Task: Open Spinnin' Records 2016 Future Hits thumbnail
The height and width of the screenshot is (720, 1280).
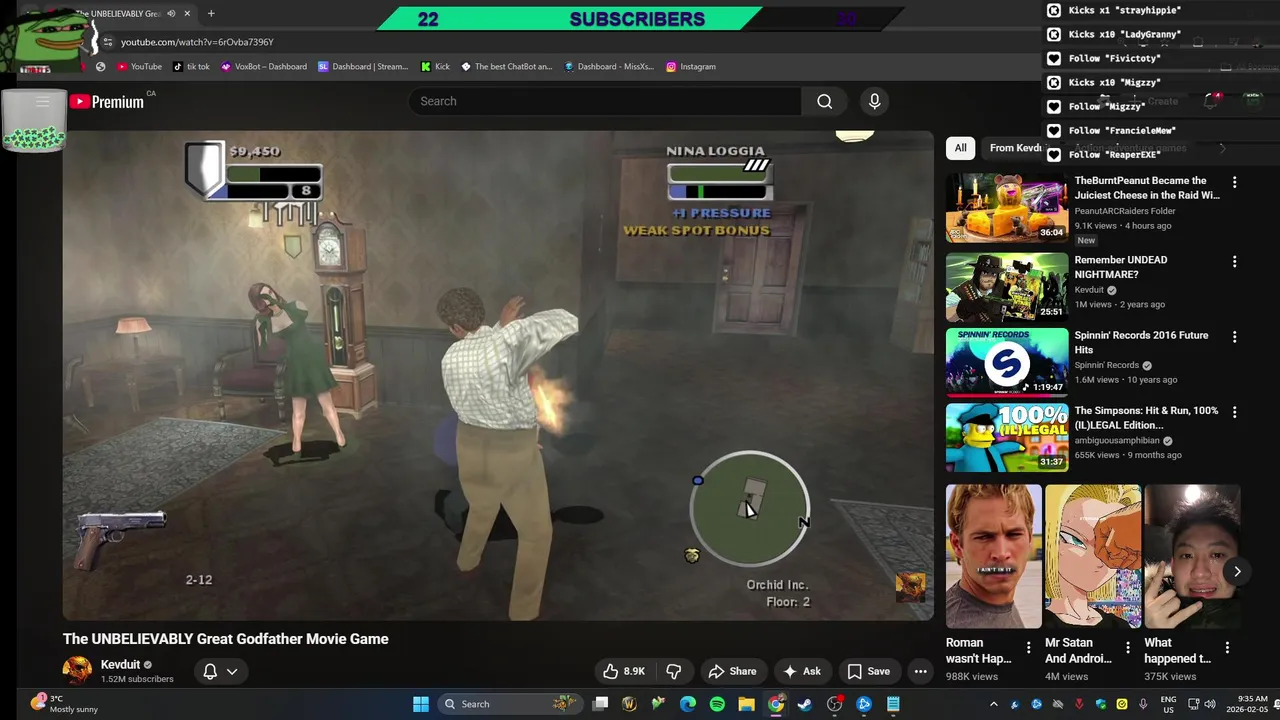Action: pyautogui.click(x=1007, y=362)
